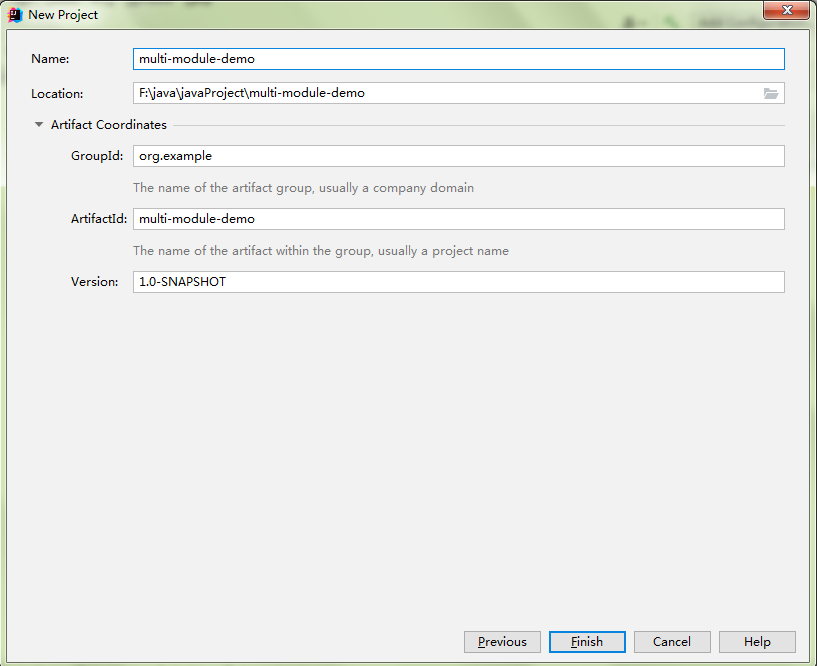This screenshot has height=666, width=817.
Task: Collapse the Artifact Coordinates section
Action: (39, 125)
